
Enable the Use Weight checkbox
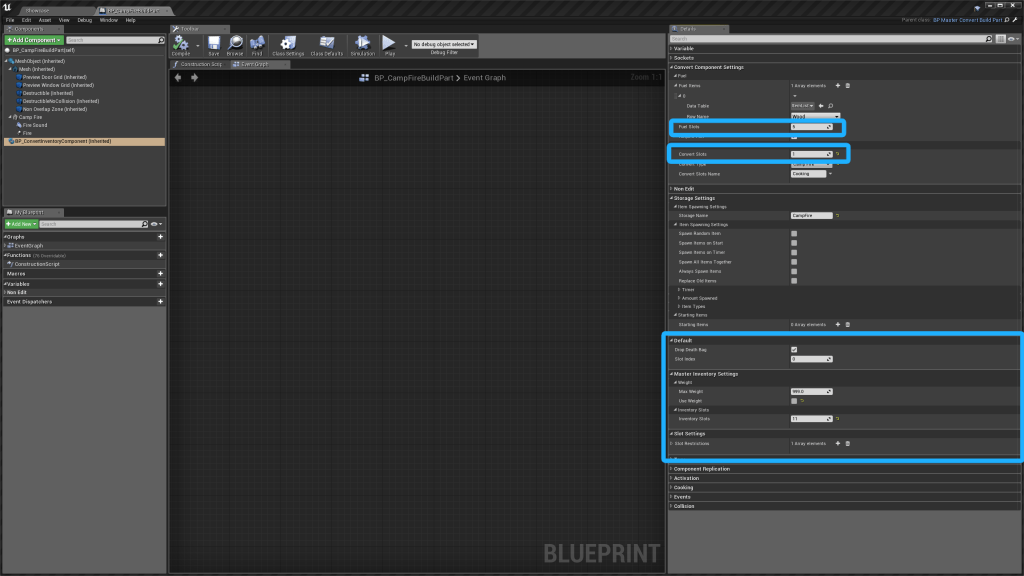(x=794, y=400)
